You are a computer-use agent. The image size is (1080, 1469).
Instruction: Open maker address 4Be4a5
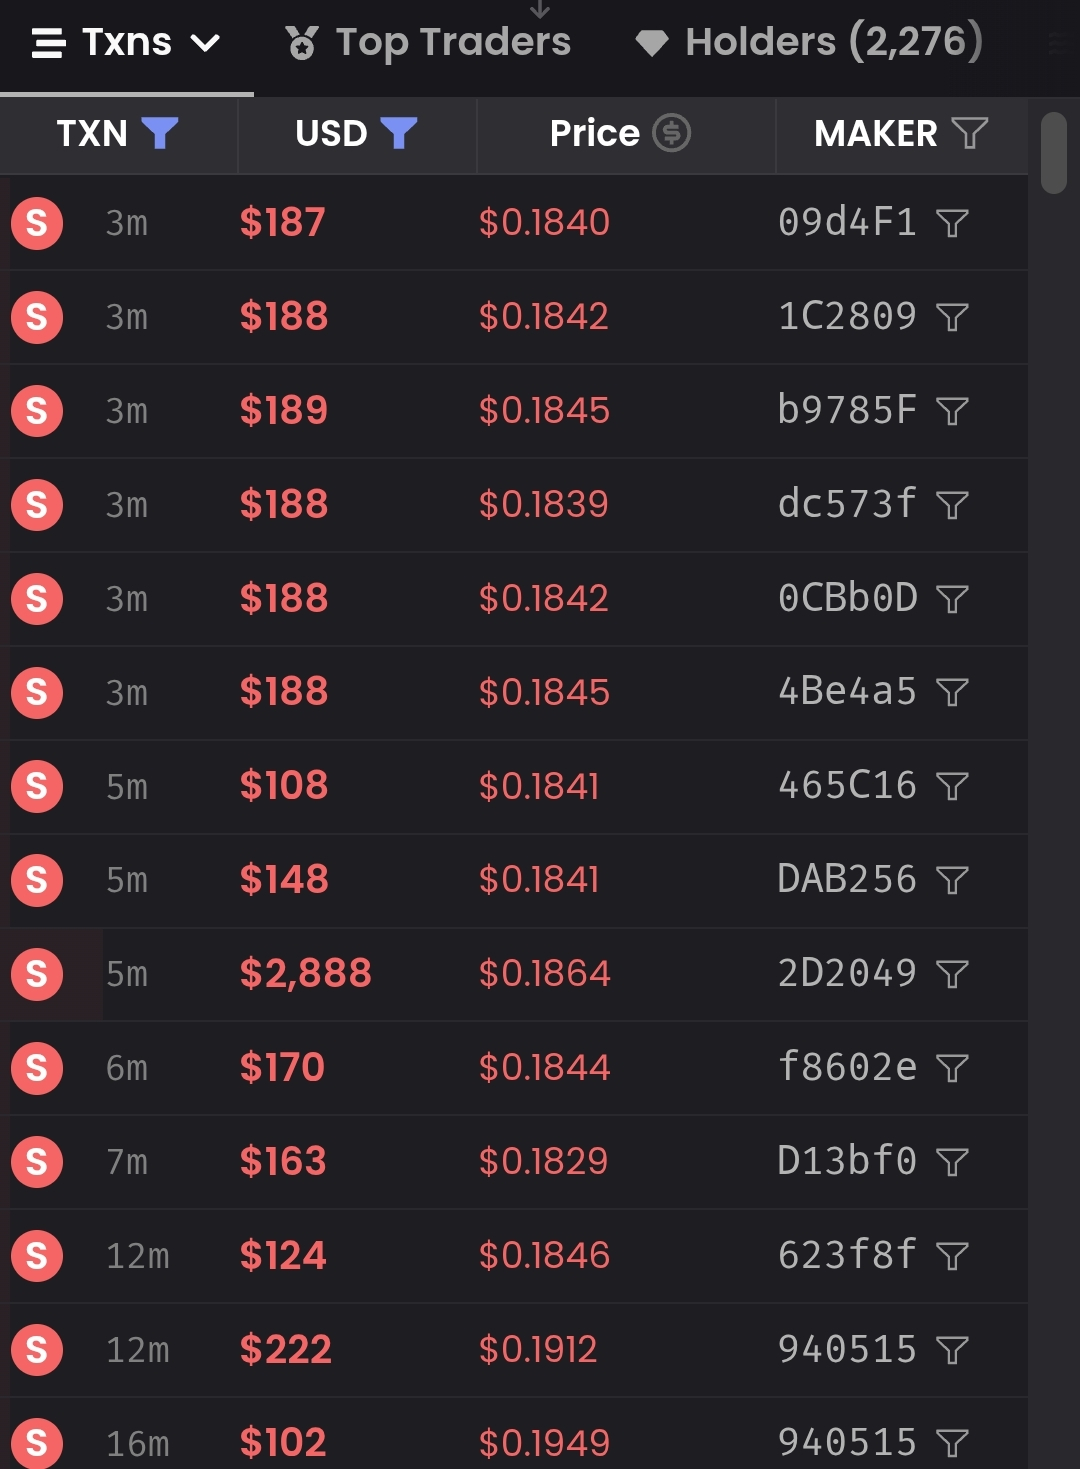[x=847, y=691]
